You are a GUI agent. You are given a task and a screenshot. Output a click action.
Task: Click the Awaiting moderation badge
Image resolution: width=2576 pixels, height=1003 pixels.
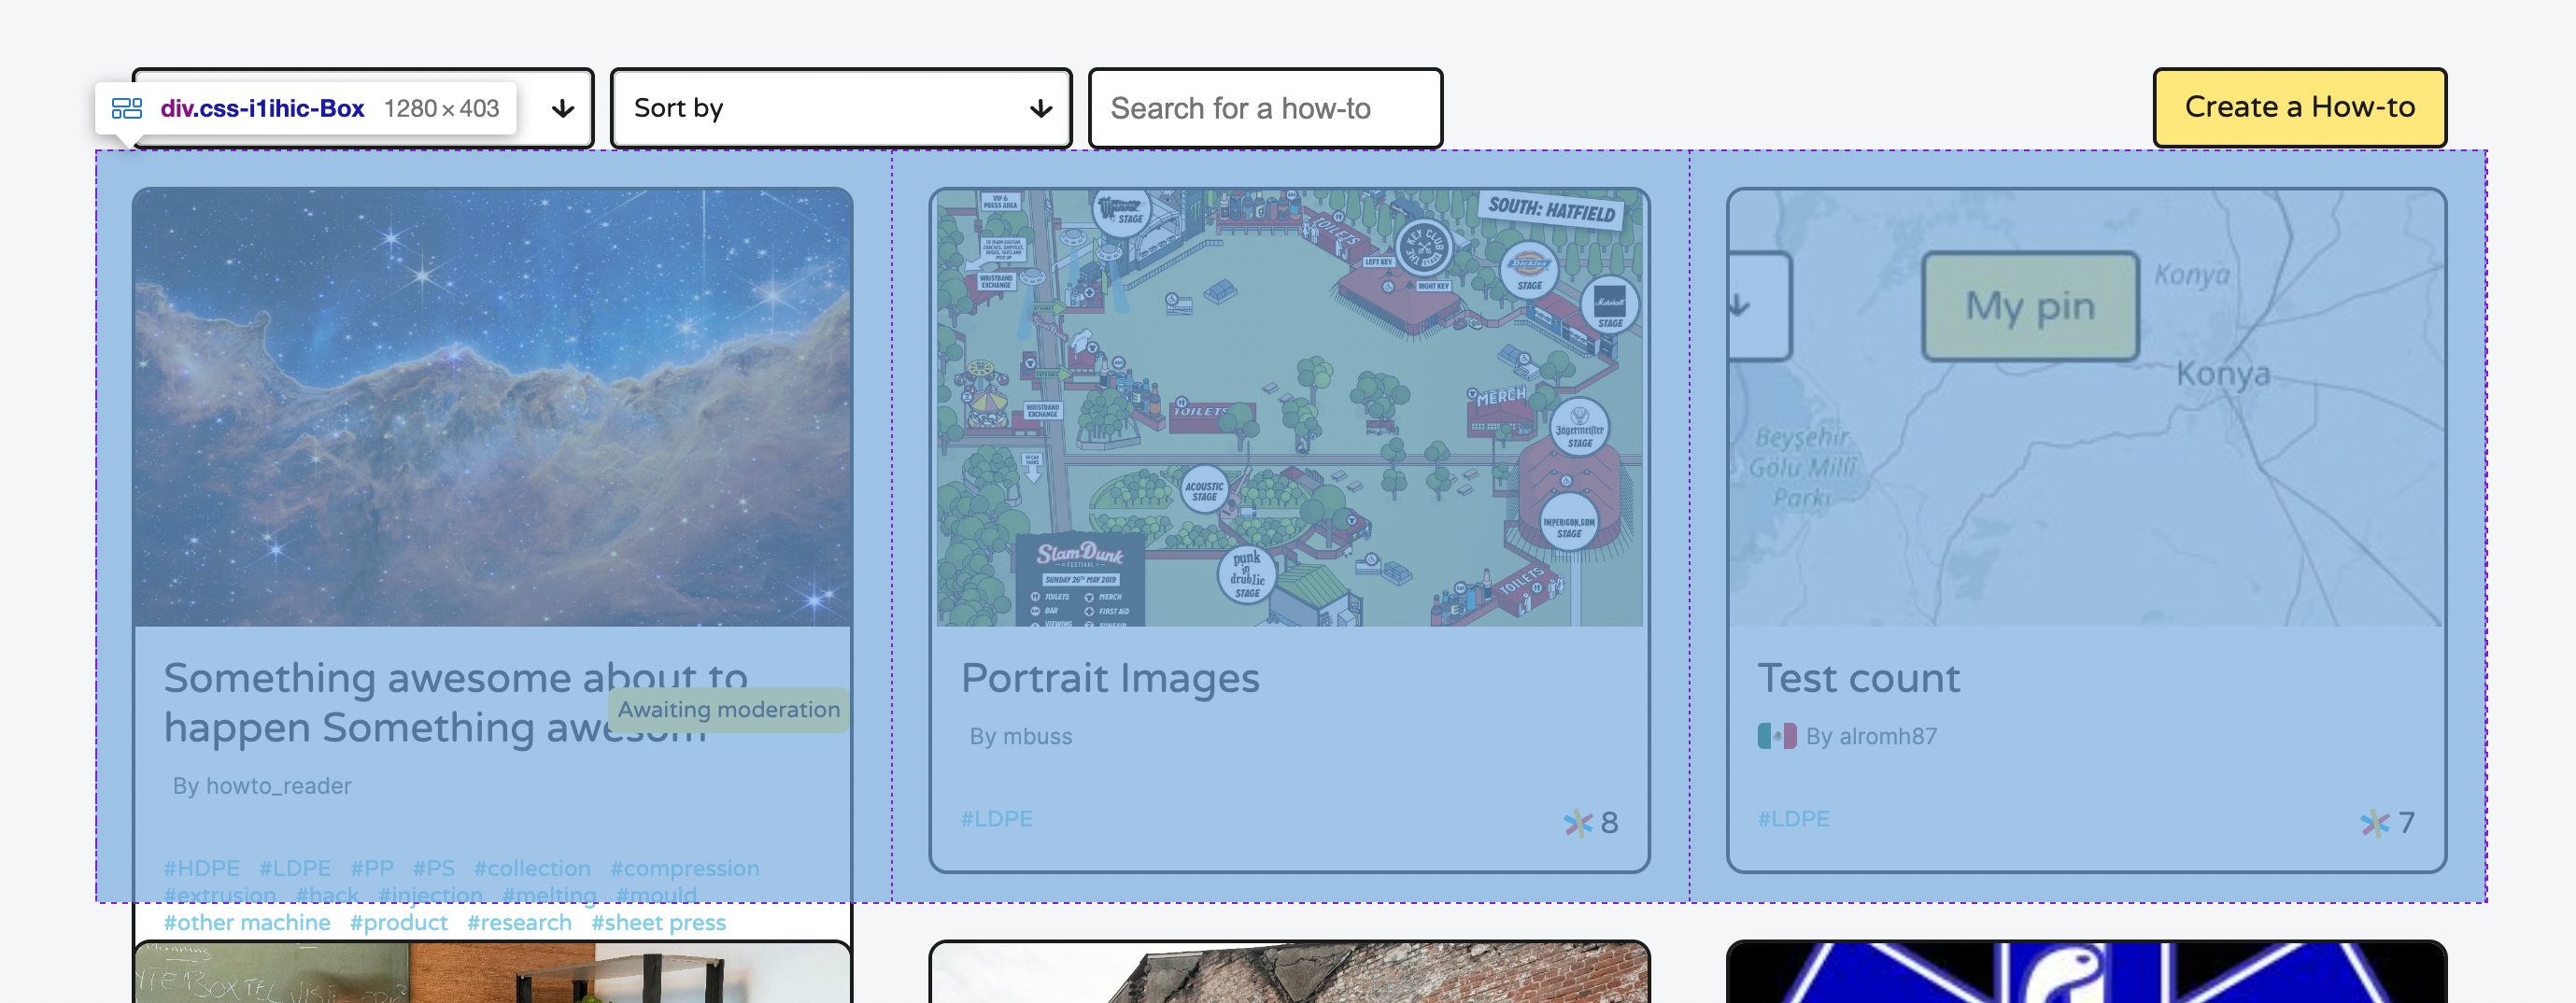(728, 709)
